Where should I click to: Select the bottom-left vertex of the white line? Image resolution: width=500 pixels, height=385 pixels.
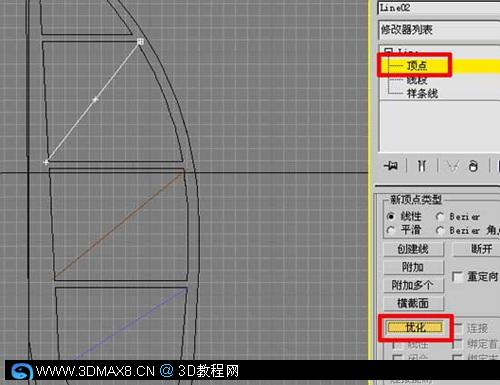[x=46, y=162]
